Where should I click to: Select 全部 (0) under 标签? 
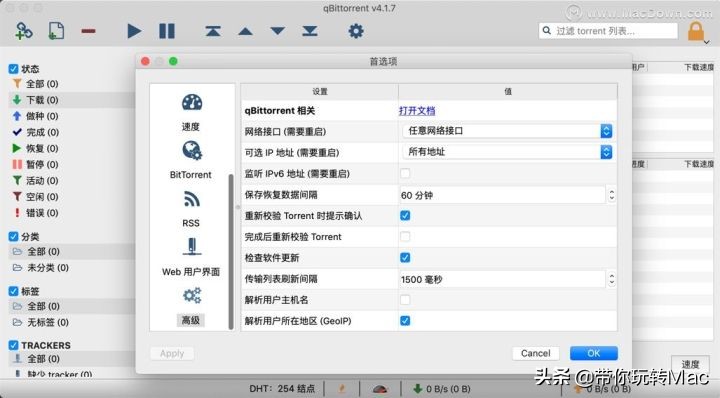(43, 306)
